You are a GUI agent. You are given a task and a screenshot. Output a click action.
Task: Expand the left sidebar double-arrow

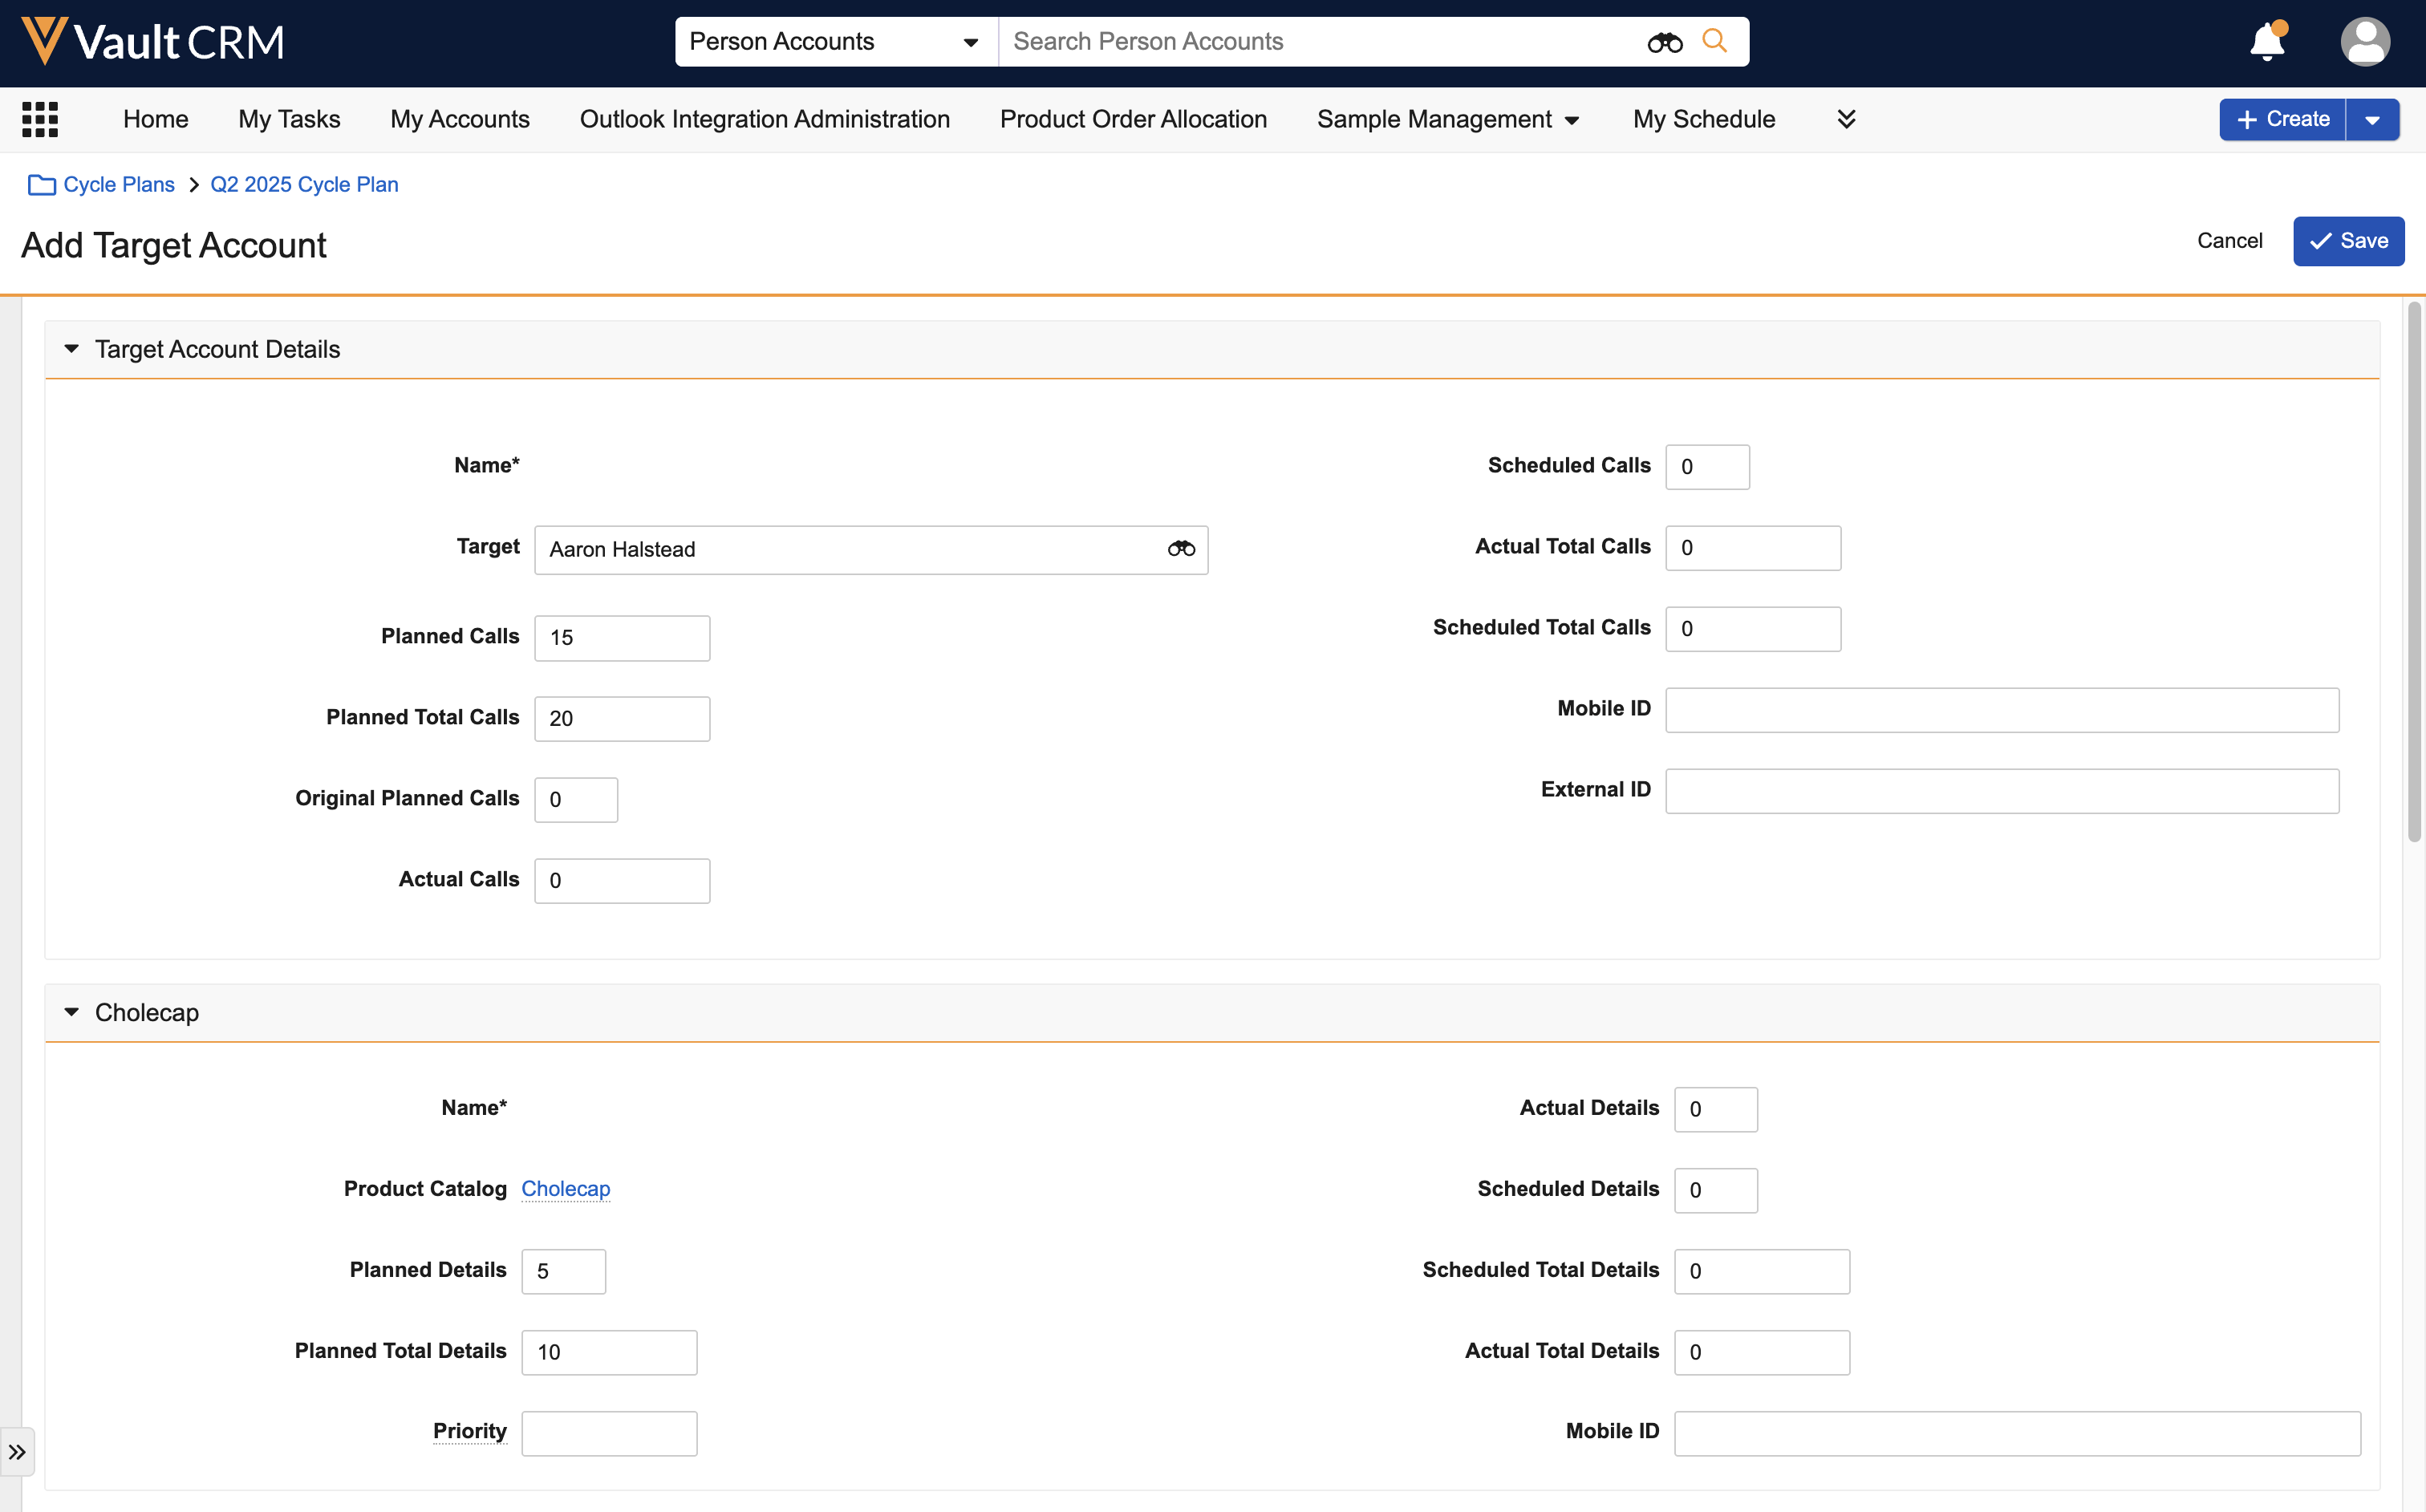coord(17,1451)
